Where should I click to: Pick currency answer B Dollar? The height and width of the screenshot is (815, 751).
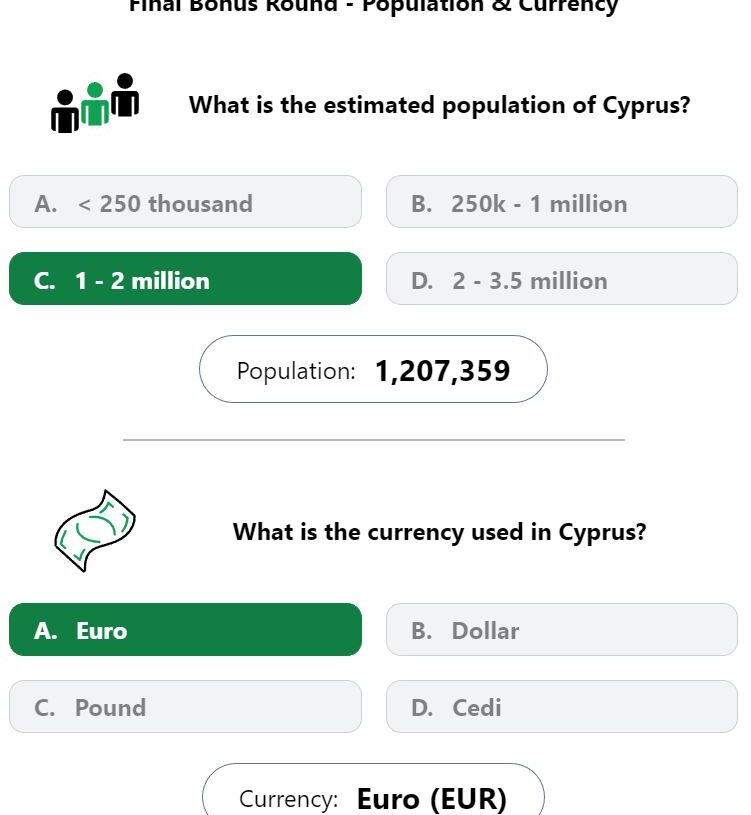(562, 629)
